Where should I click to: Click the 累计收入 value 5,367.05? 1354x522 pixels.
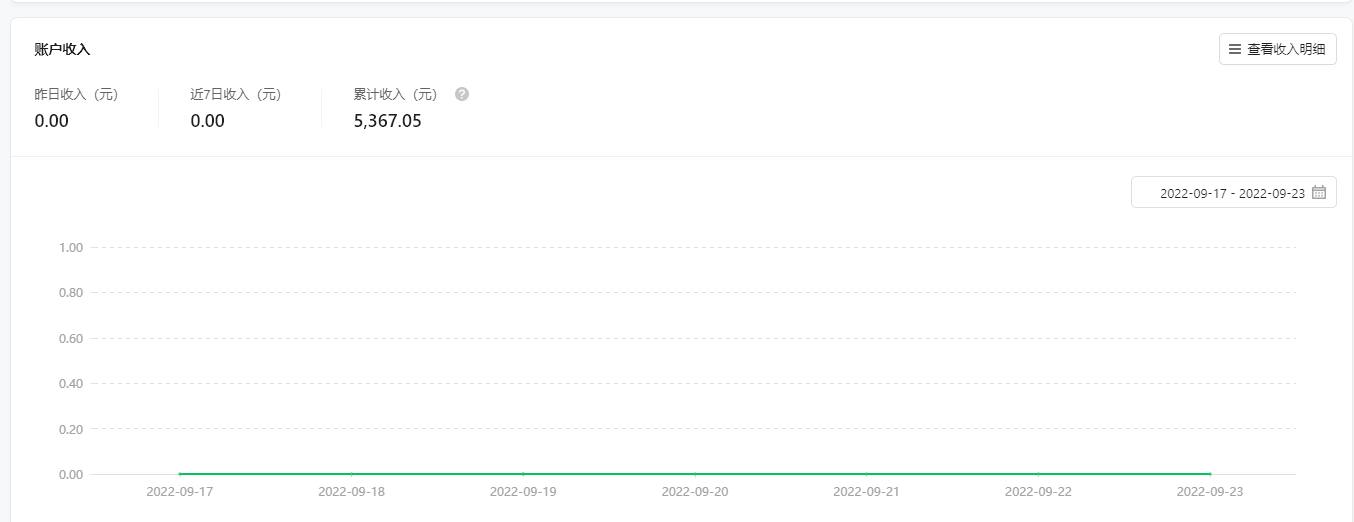388,121
